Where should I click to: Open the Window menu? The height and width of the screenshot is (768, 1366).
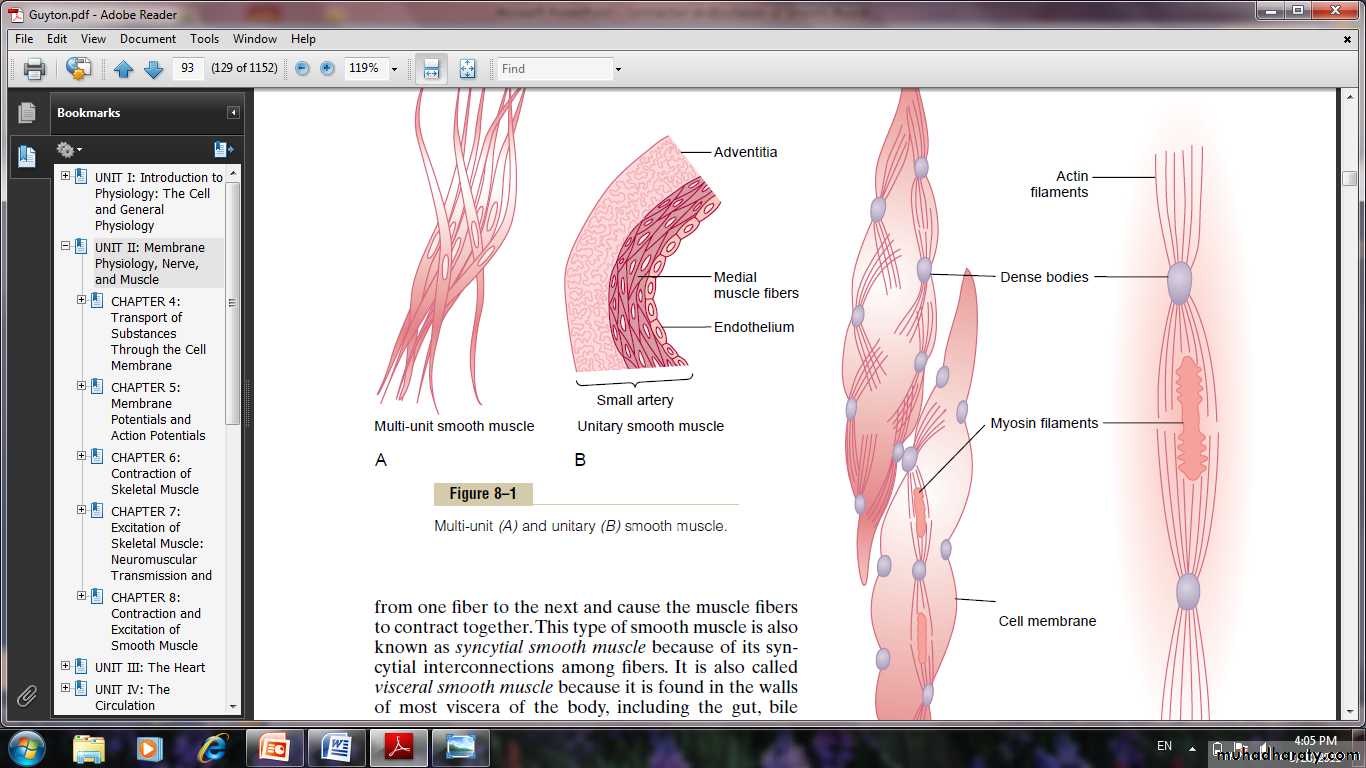click(255, 39)
